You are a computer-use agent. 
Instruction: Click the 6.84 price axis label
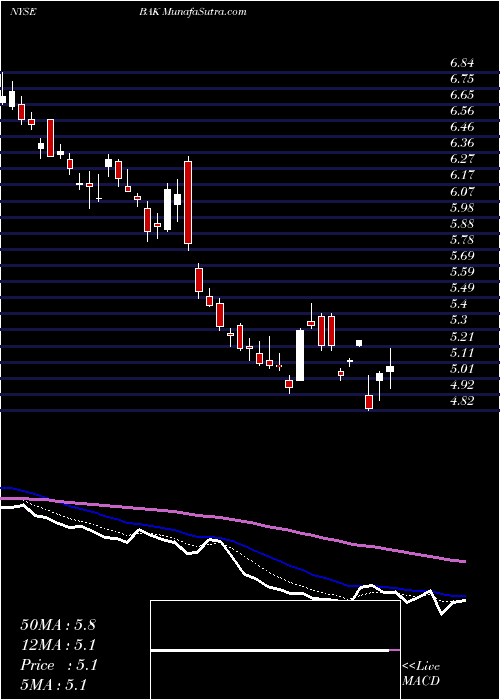462,63
